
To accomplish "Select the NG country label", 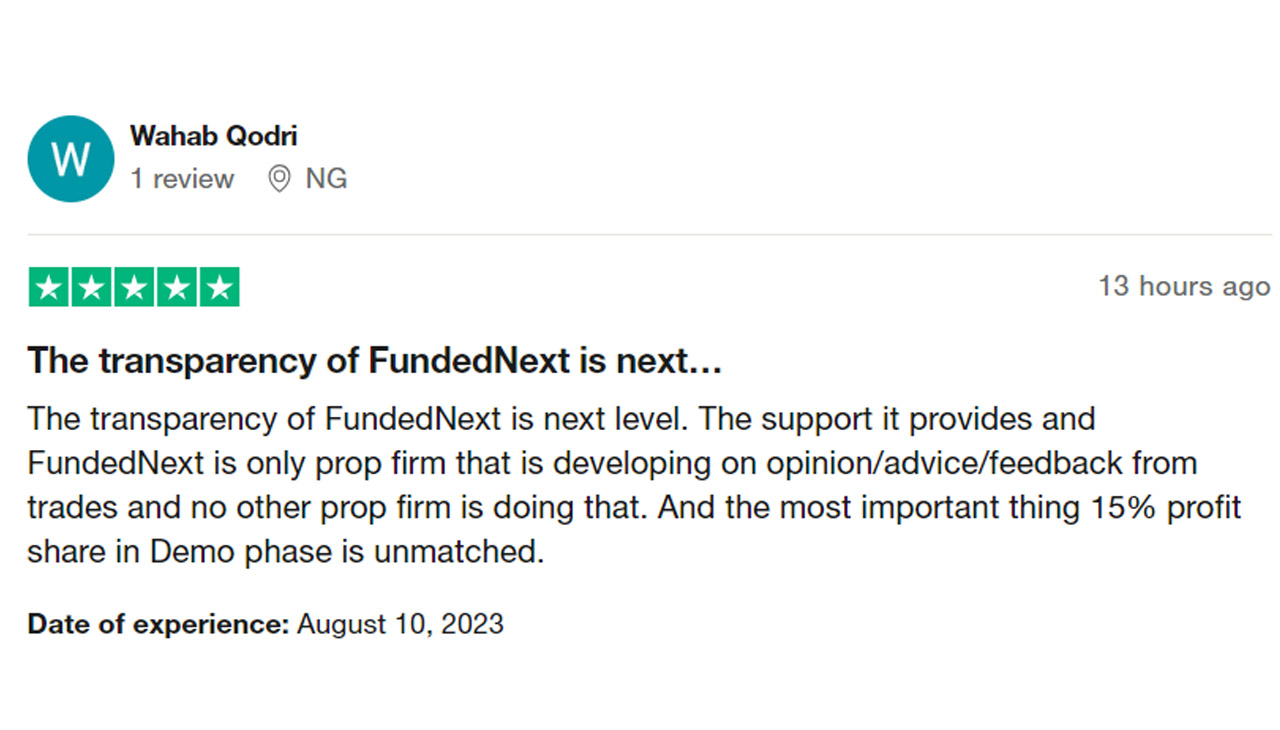I will [x=326, y=179].
